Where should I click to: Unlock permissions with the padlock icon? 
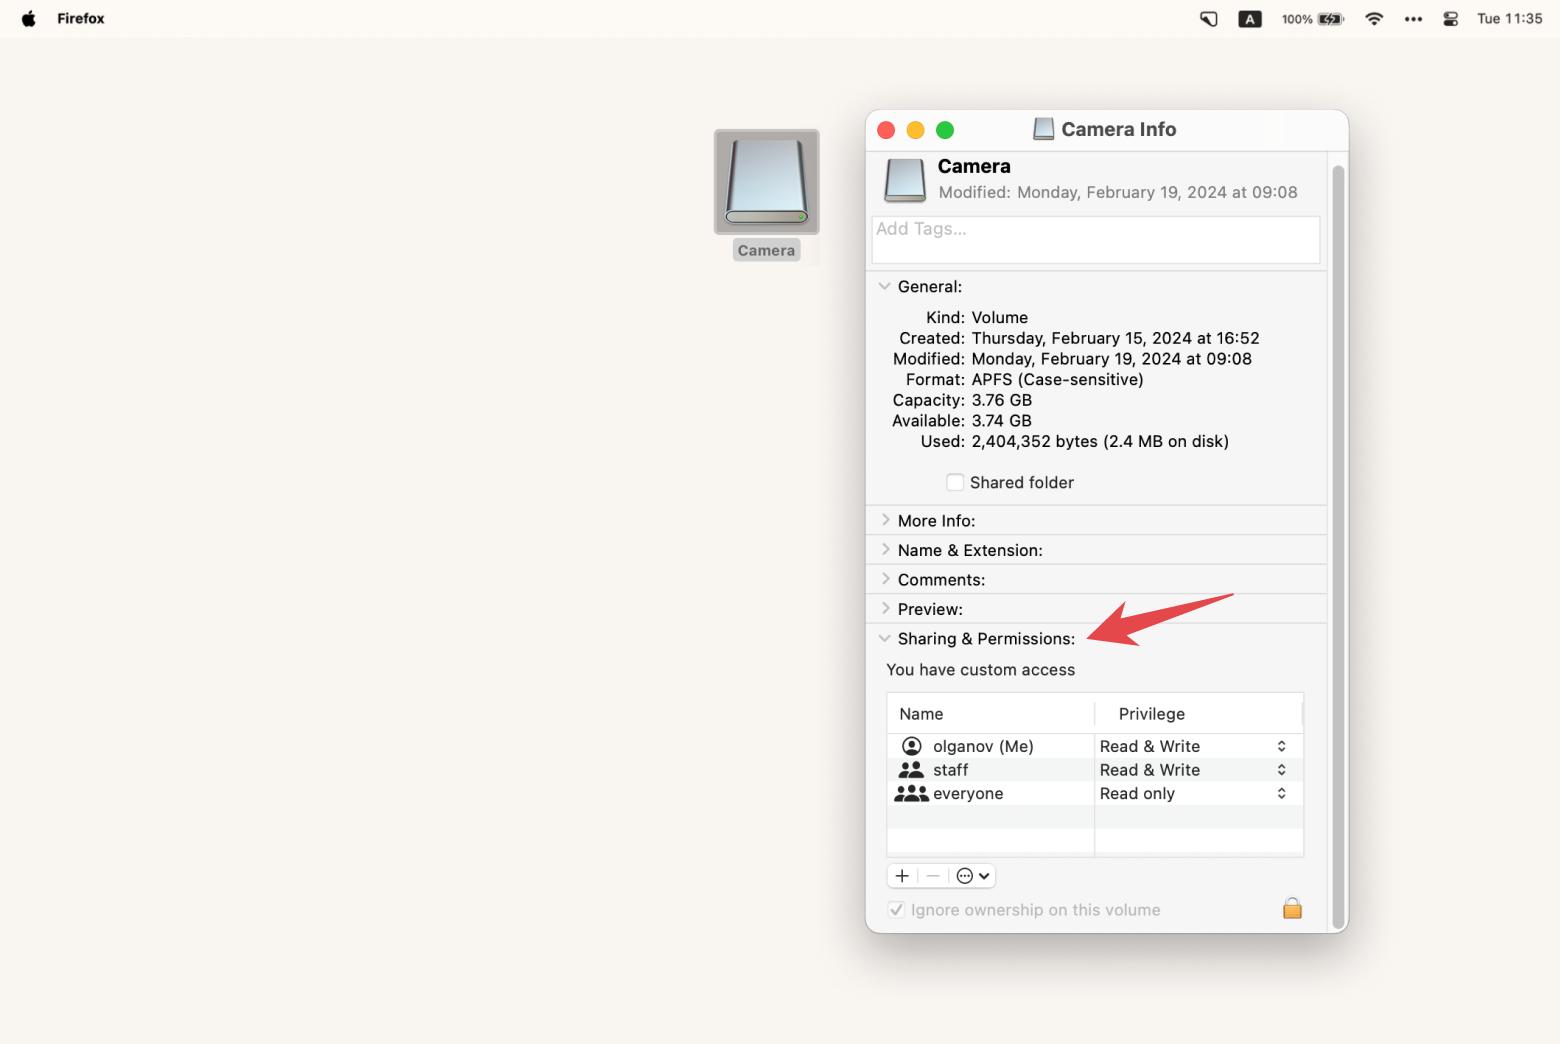1292,908
